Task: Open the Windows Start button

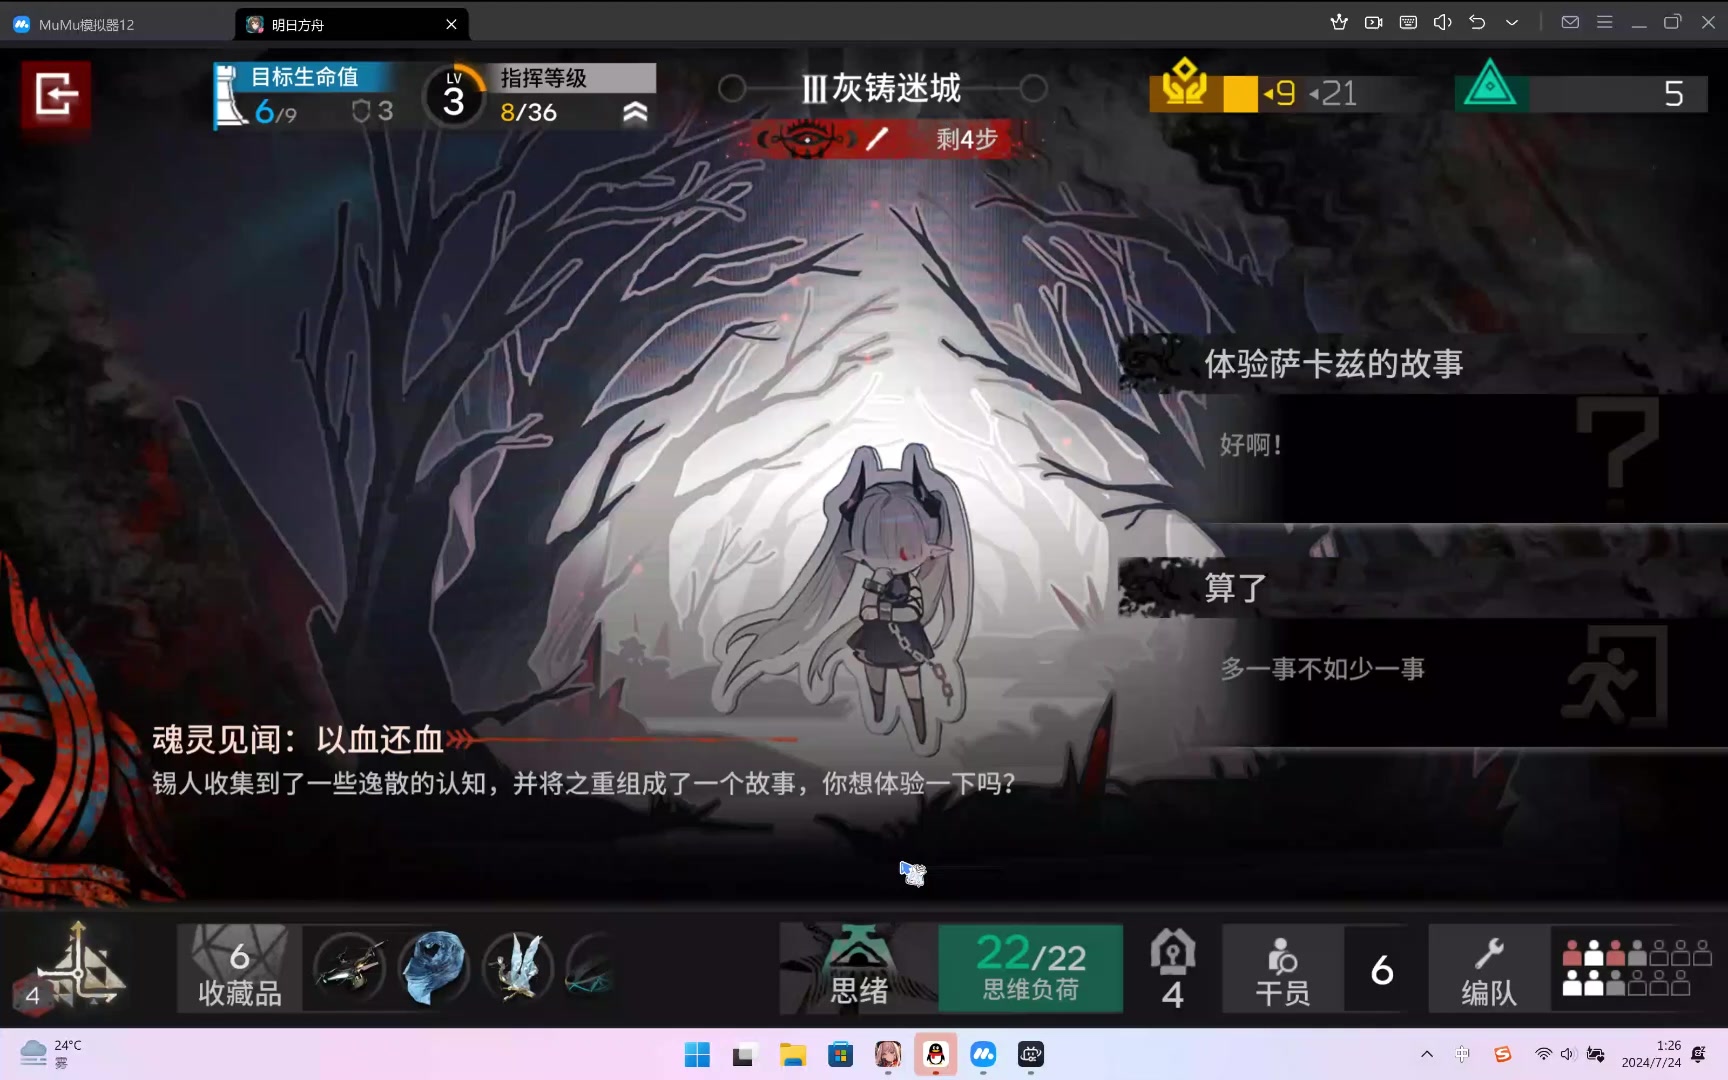Action: click(697, 1054)
